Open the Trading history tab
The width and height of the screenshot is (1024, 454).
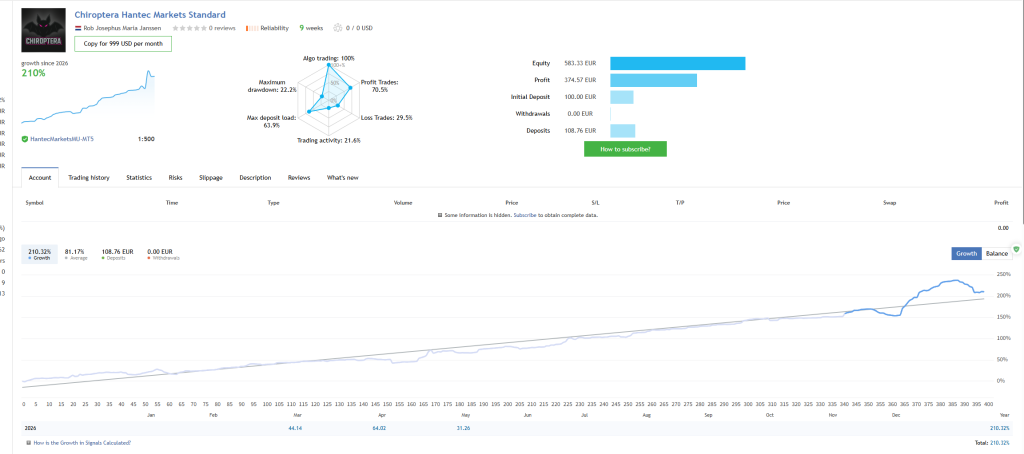[89, 178]
